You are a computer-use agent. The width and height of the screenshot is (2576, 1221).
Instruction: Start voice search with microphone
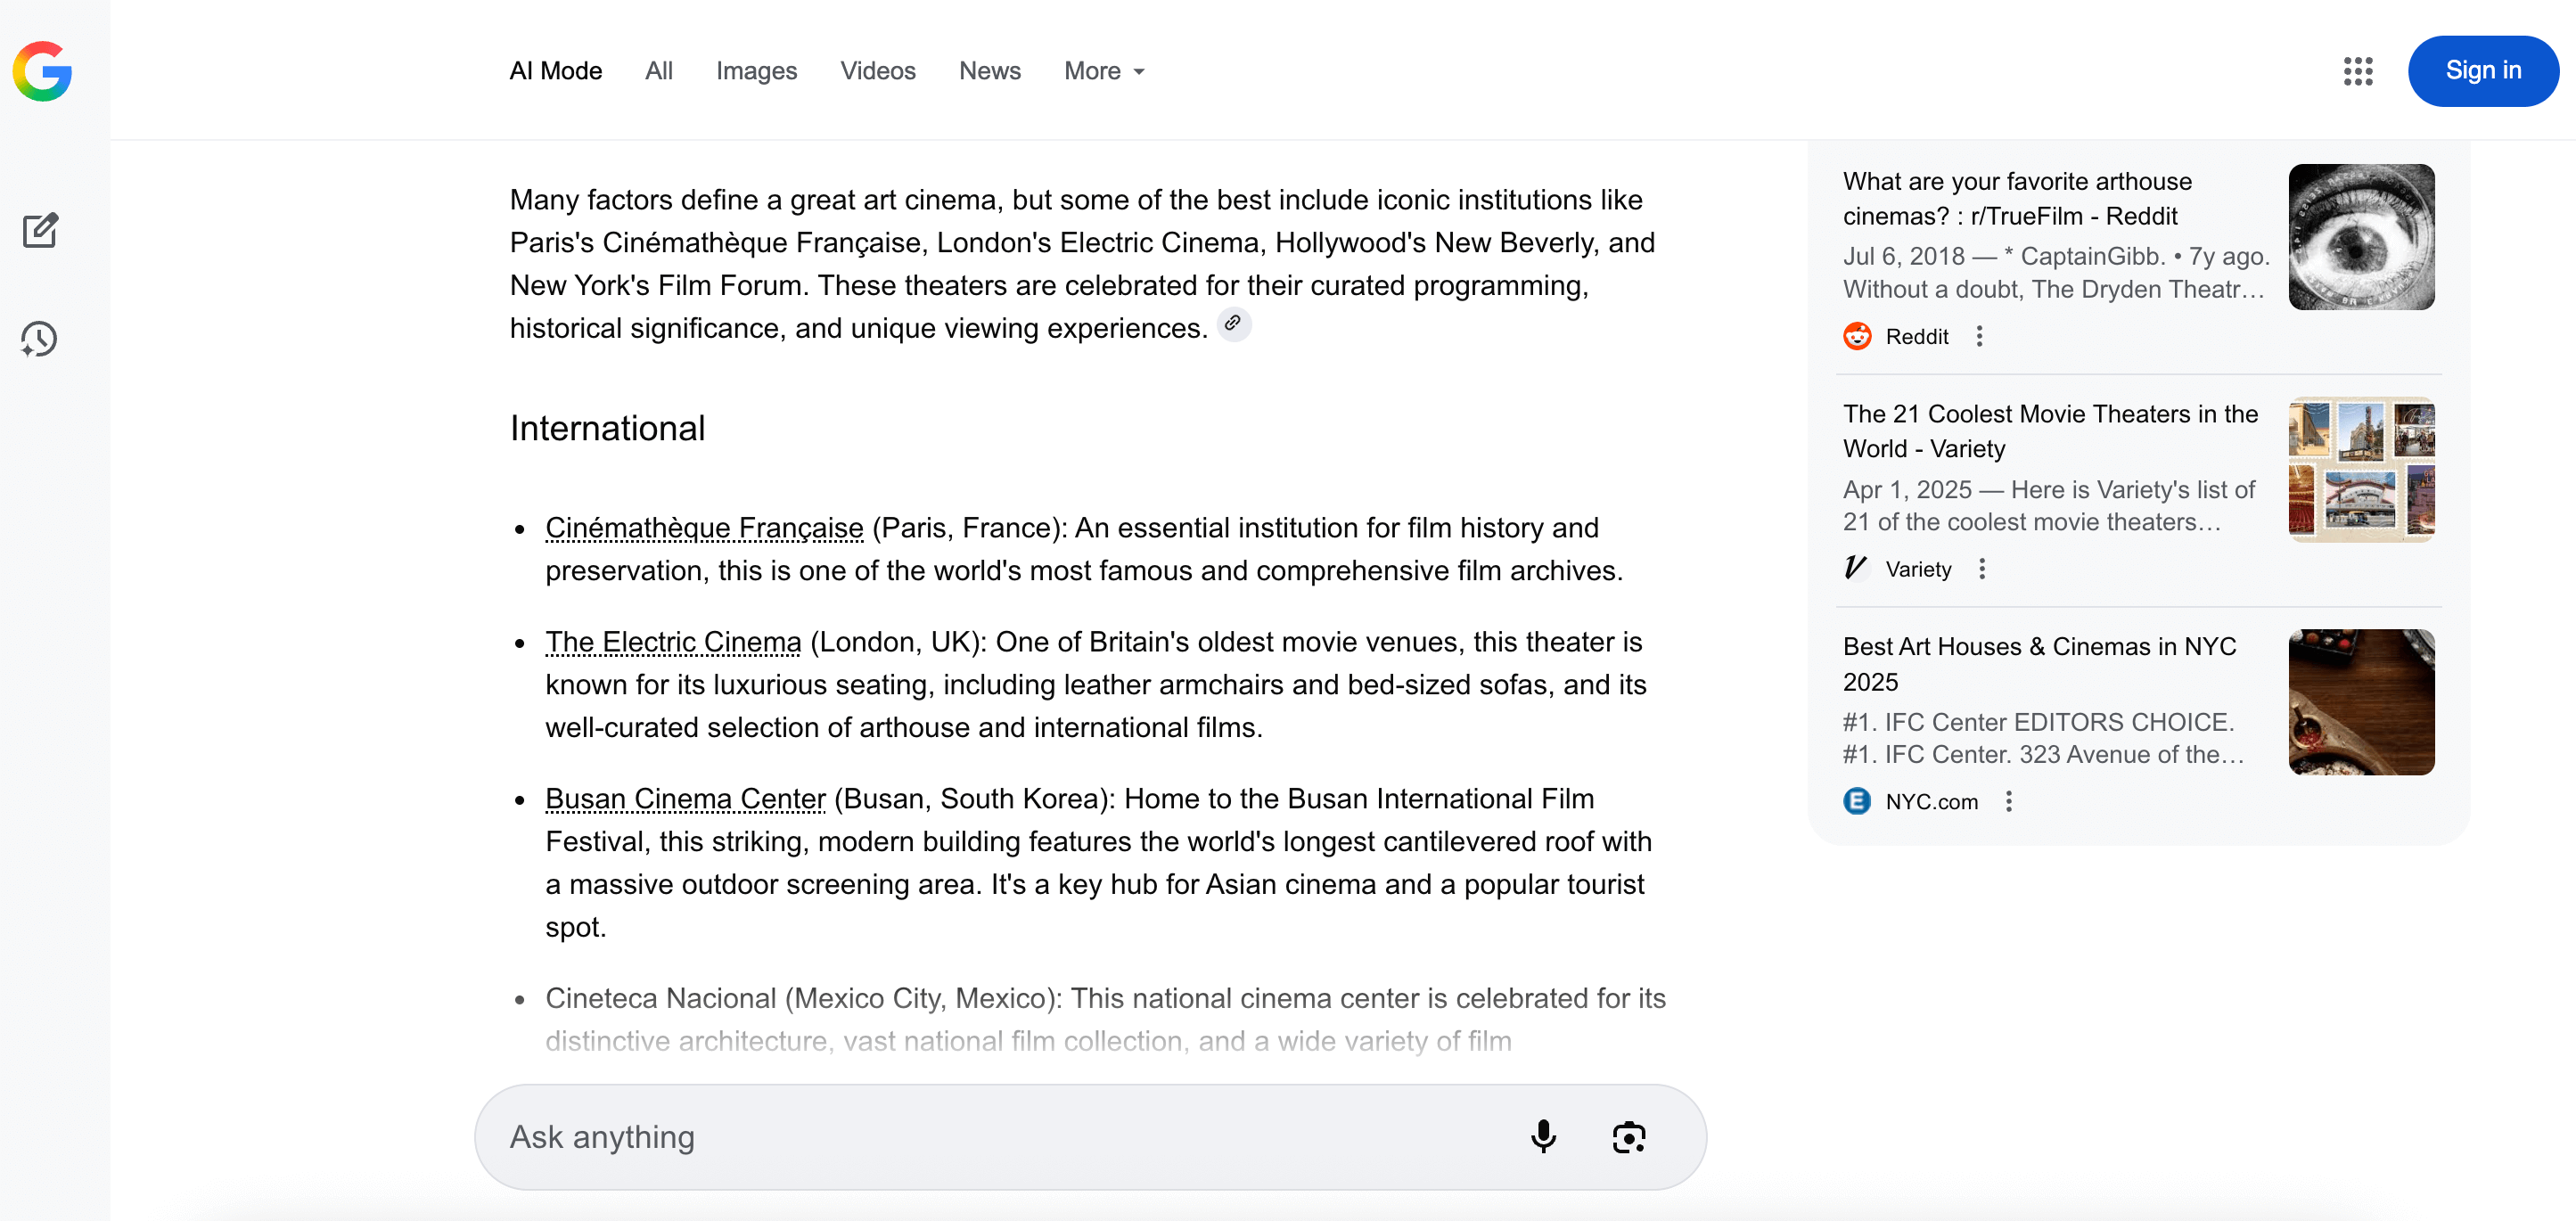[1542, 1137]
